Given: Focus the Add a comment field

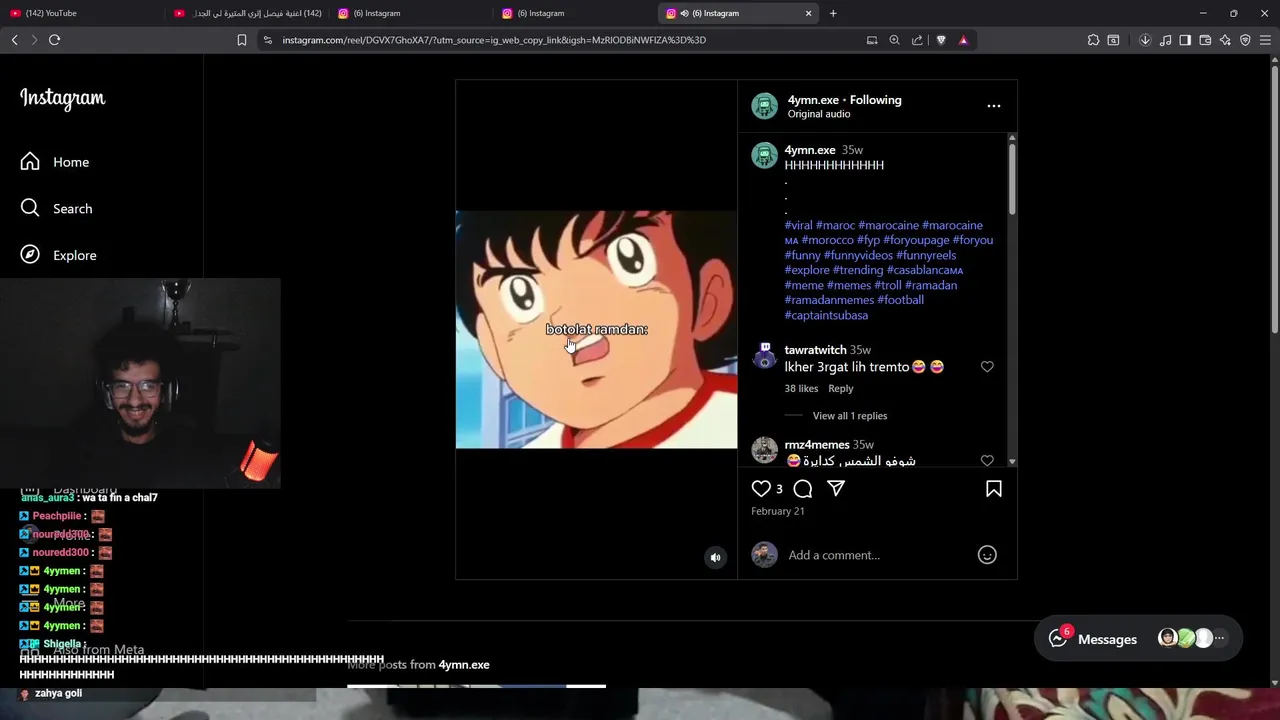Looking at the screenshot, I should [878, 555].
